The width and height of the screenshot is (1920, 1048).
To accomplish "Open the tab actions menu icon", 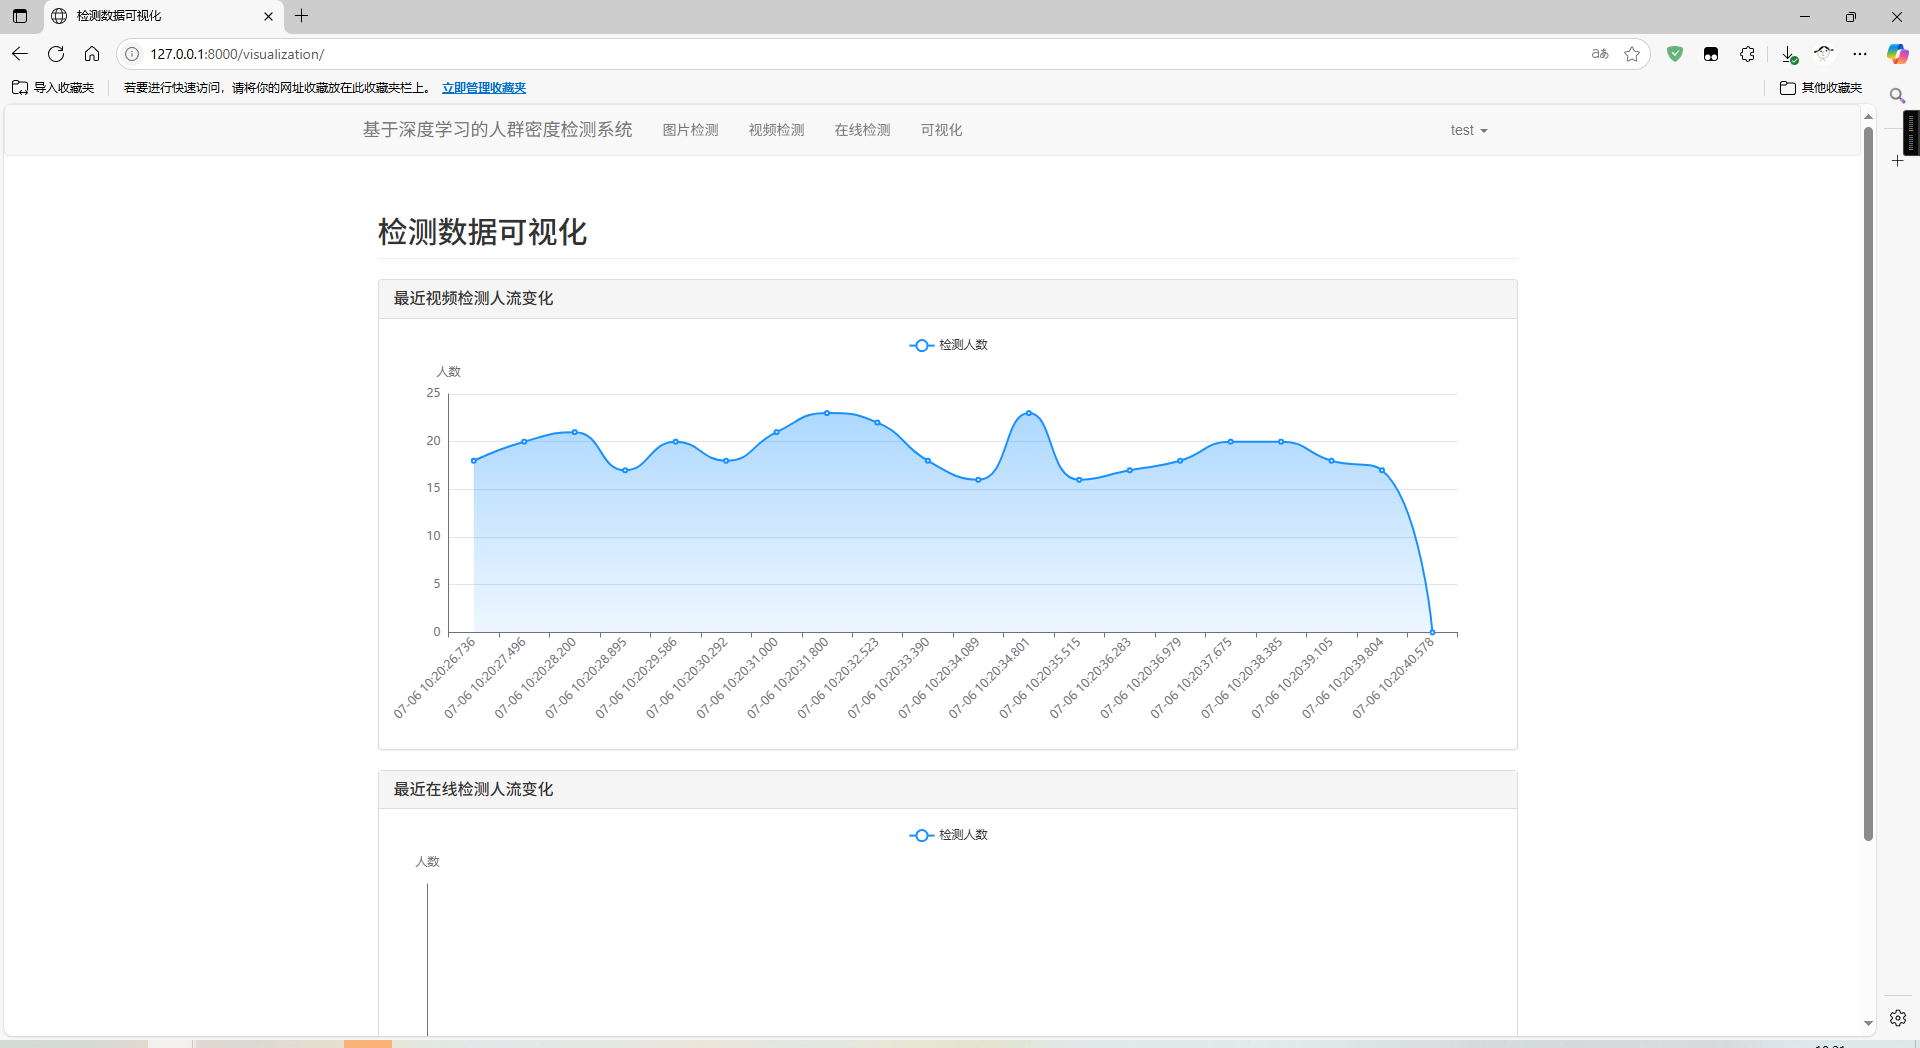I will [20, 16].
